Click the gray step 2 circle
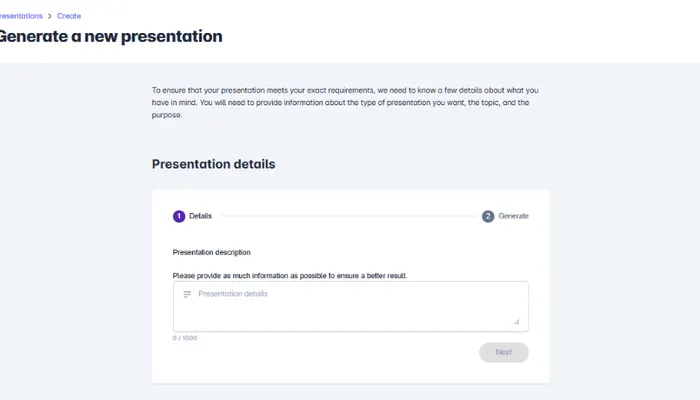 488,216
